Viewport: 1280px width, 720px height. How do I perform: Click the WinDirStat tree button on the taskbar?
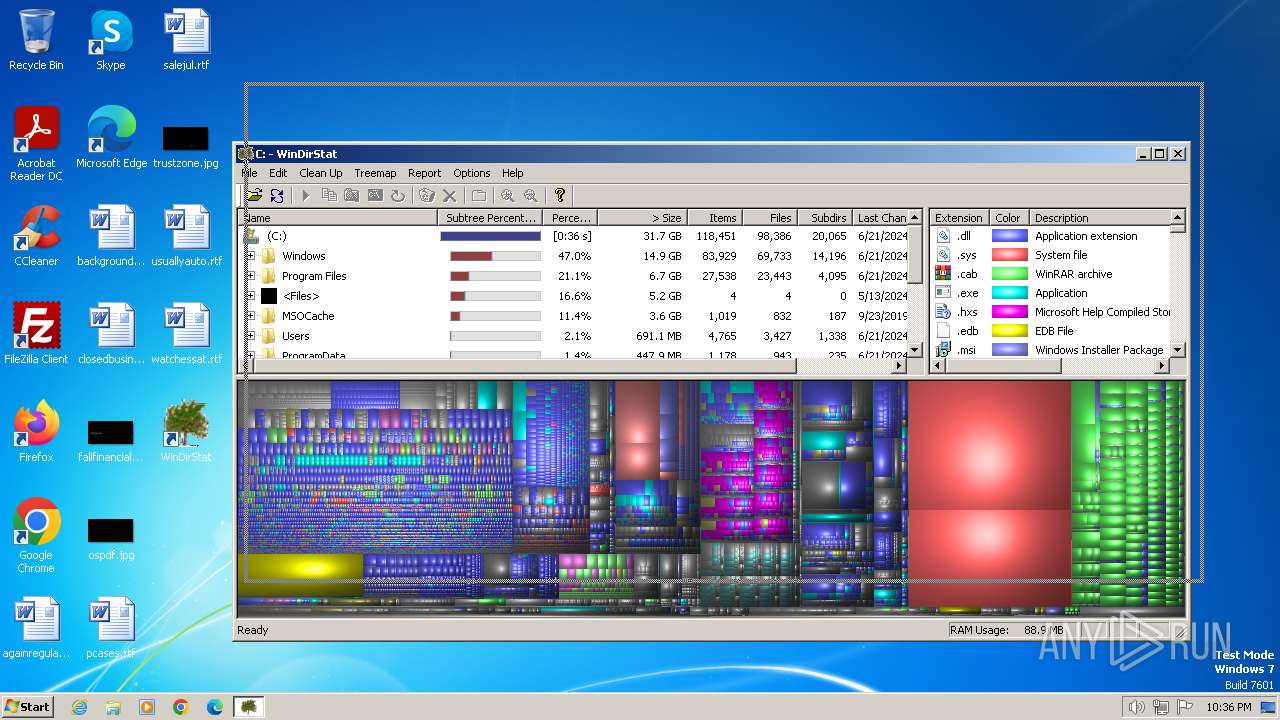pyautogui.click(x=248, y=707)
